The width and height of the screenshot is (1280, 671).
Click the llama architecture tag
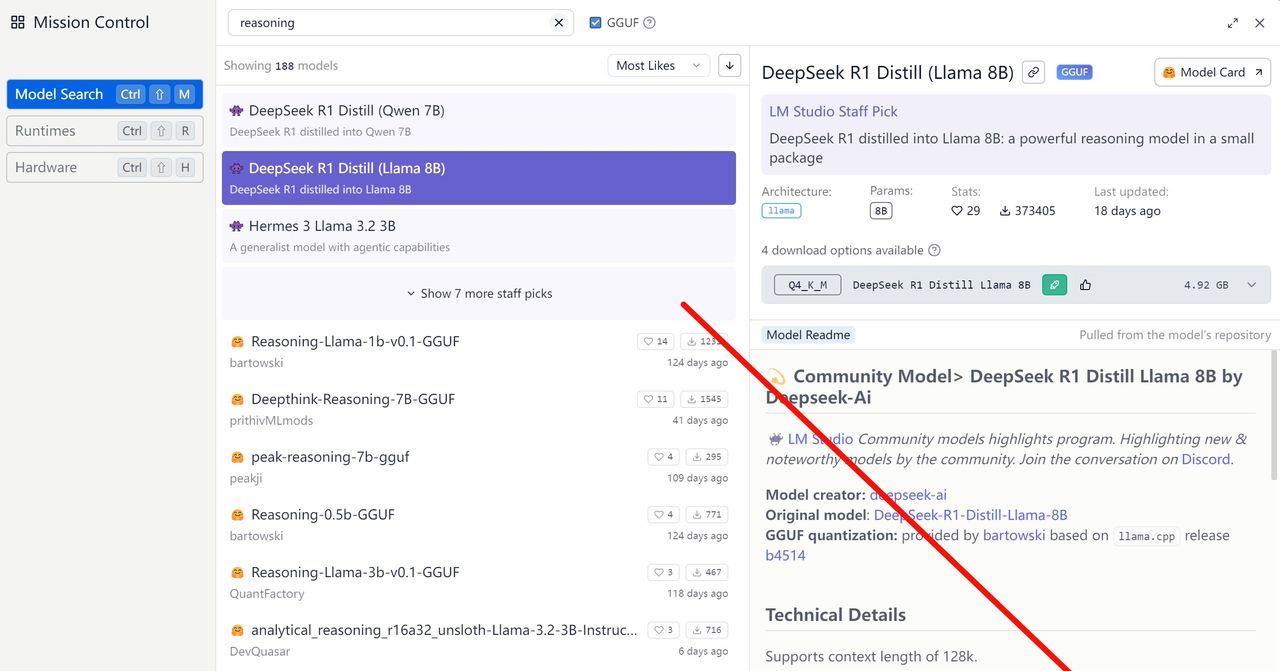click(781, 211)
